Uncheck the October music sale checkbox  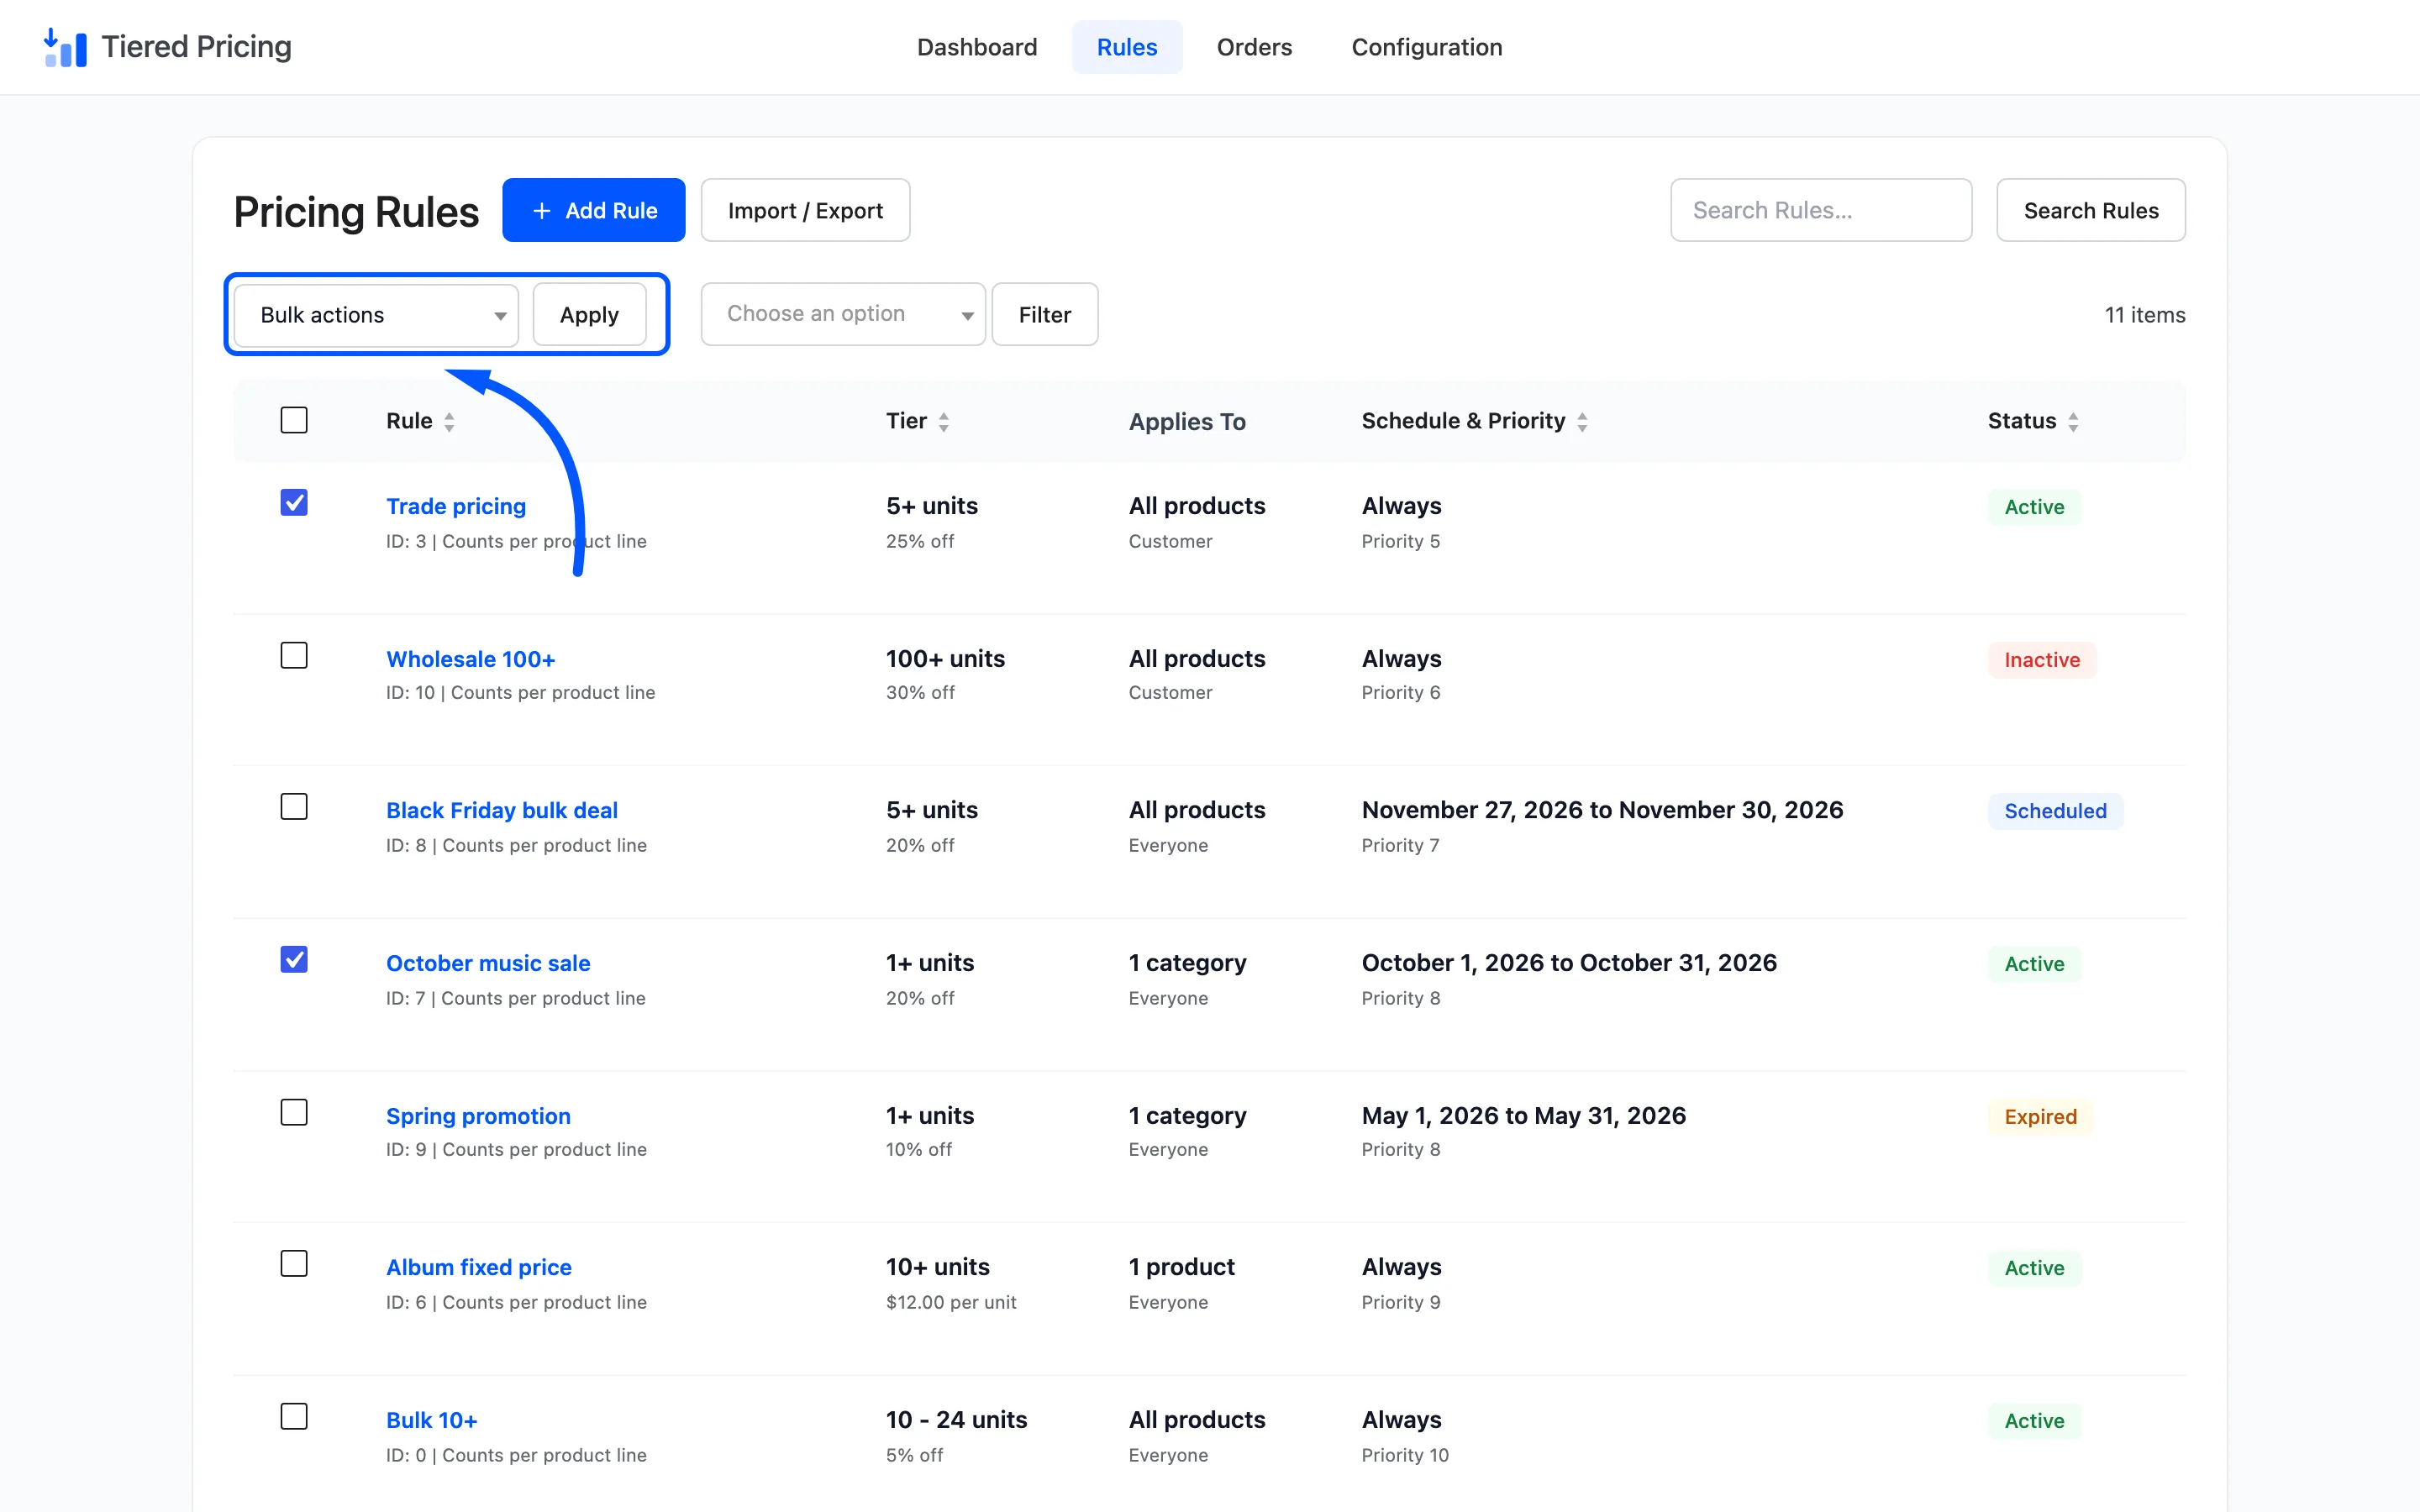tap(294, 959)
